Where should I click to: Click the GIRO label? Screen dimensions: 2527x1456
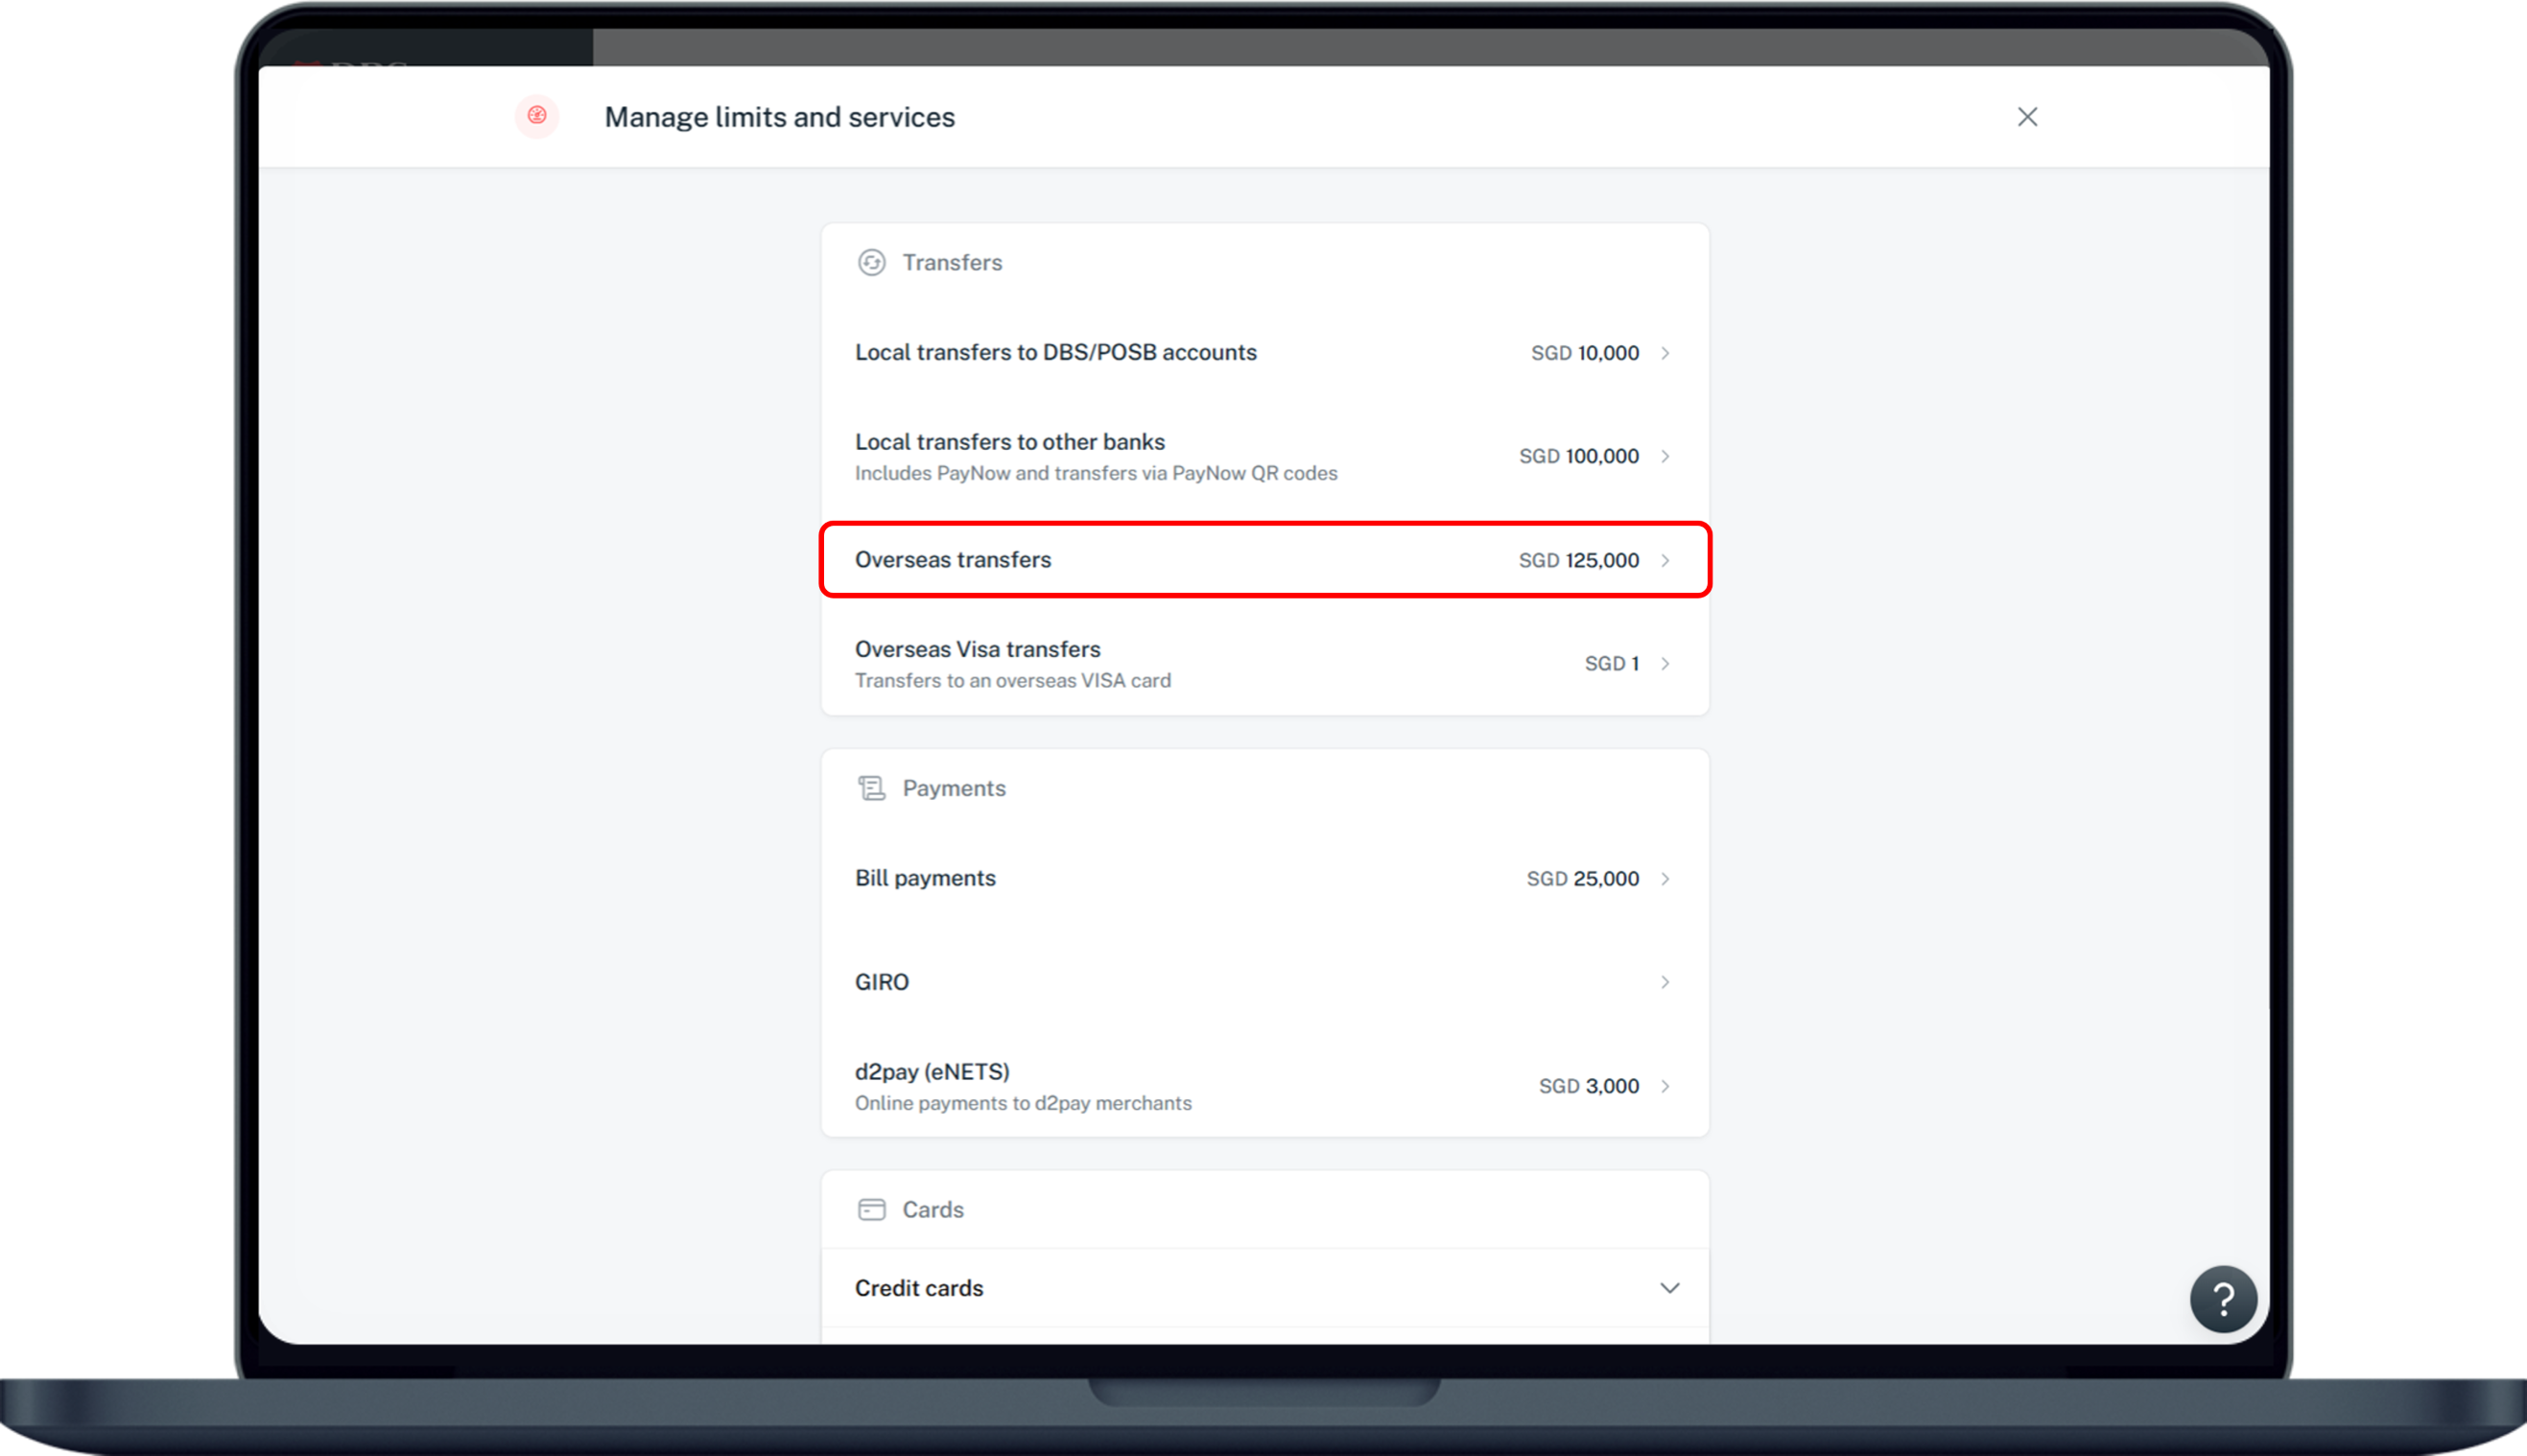(881, 982)
